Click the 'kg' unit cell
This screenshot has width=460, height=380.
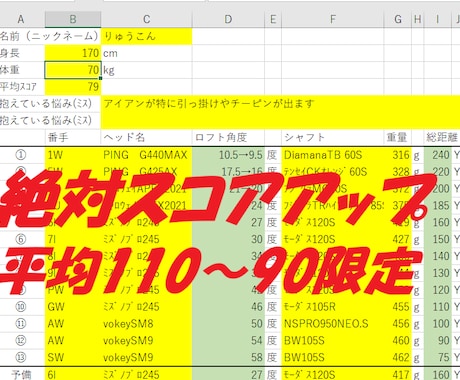coord(146,70)
